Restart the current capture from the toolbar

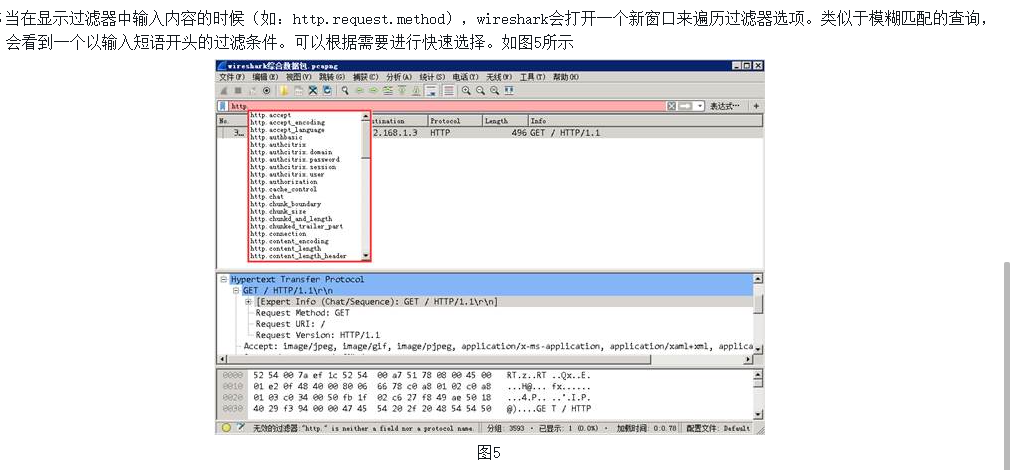[252, 90]
